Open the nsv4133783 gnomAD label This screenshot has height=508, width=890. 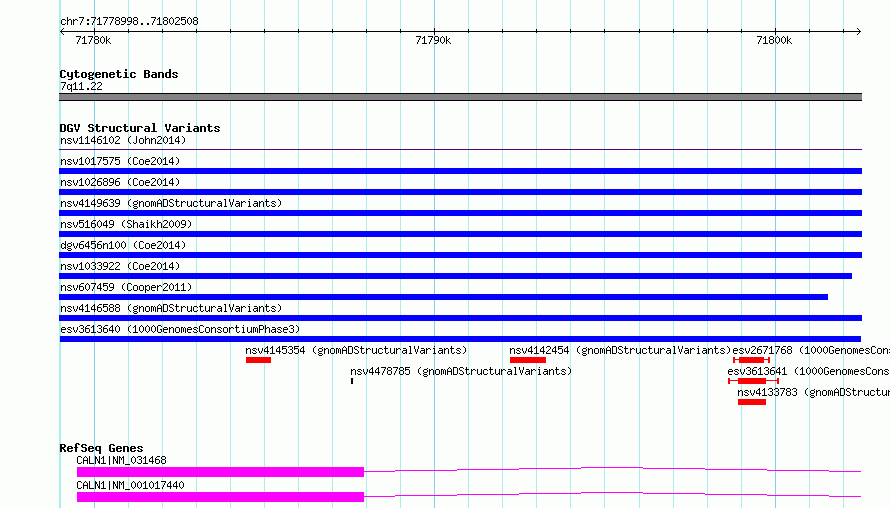813,392
